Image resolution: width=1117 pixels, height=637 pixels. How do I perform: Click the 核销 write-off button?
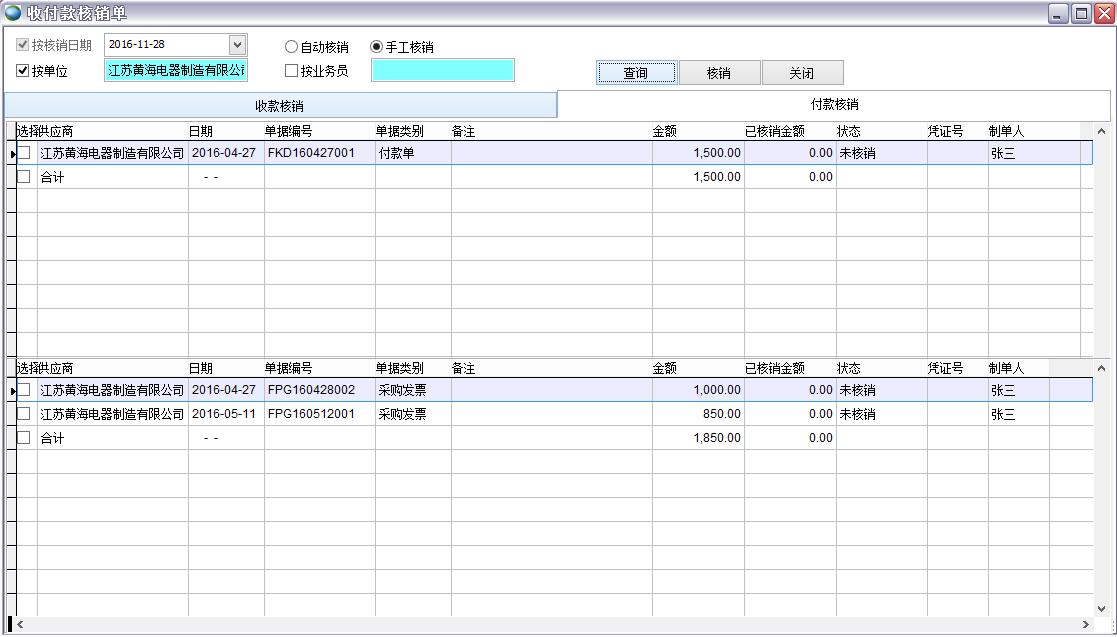pyautogui.click(x=721, y=71)
